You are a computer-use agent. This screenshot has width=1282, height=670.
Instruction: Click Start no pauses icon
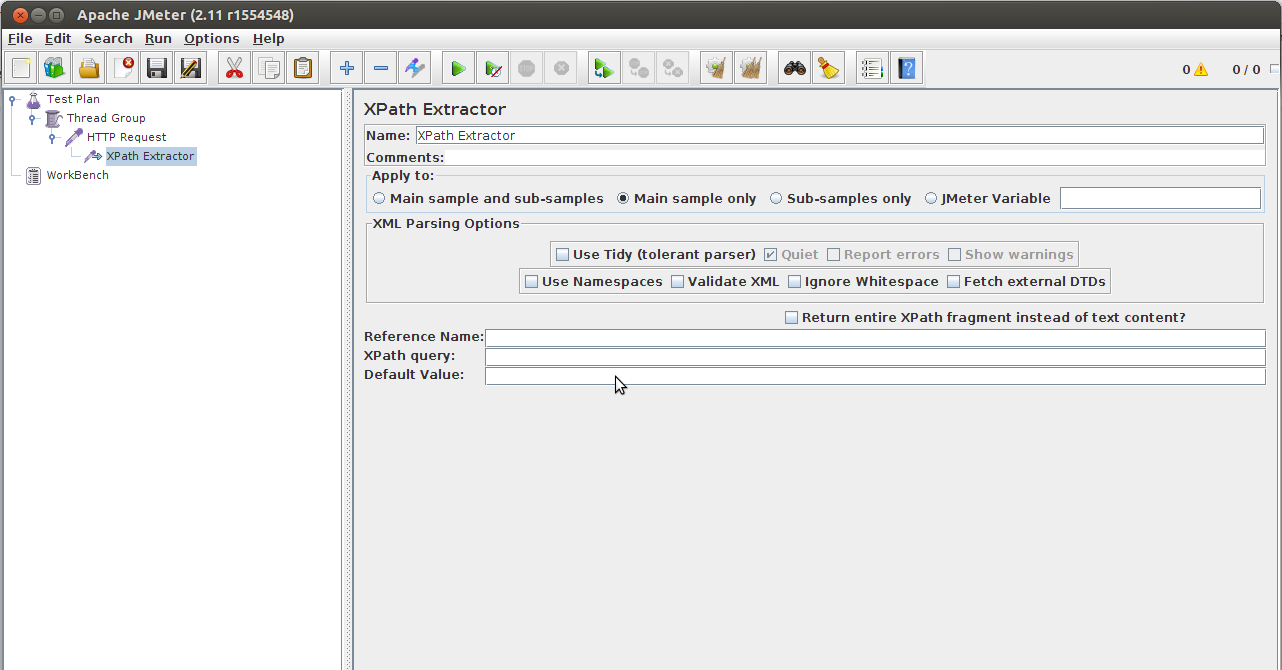point(492,69)
